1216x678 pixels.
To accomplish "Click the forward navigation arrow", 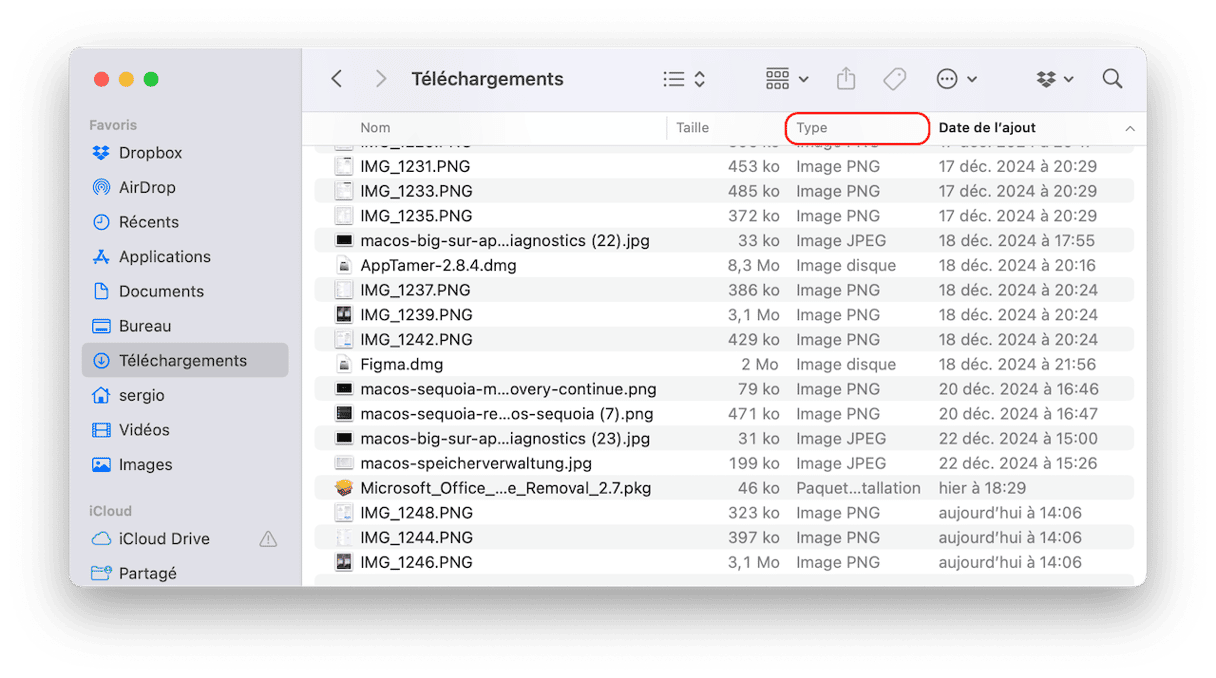I will 380,79.
